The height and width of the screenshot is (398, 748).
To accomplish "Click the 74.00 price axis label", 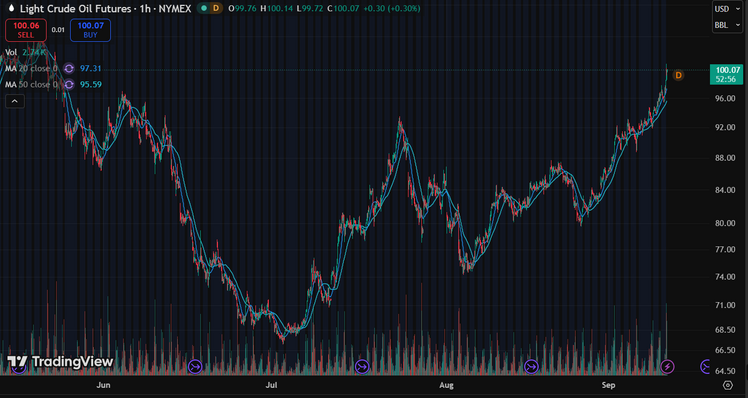I will click(x=724, y=277).
